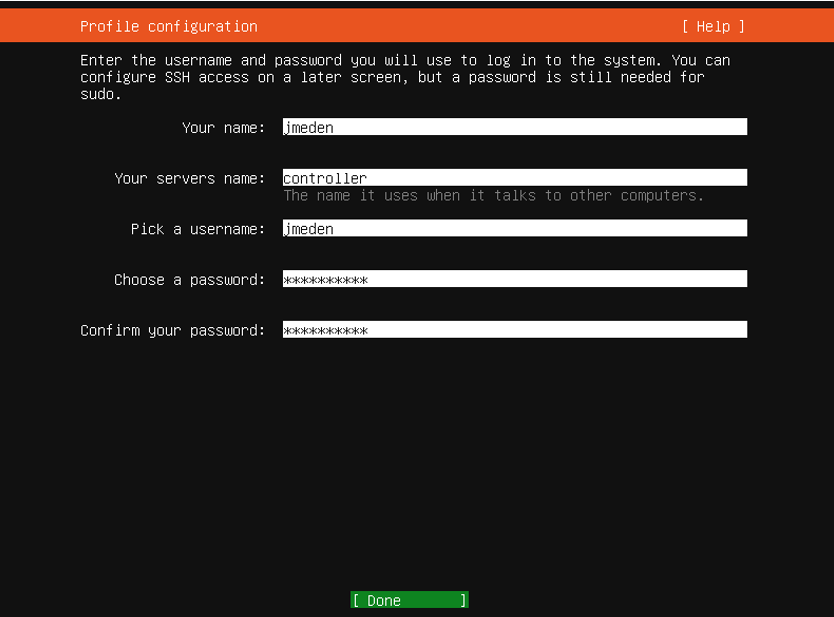Click the 'Pick a username:' label

coord(198,229)
